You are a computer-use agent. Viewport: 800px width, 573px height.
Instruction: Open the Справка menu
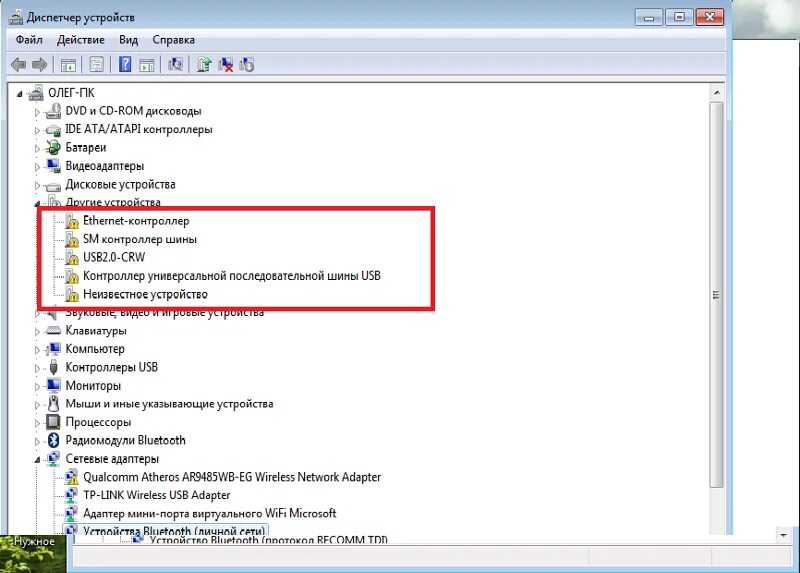(x=173, y=40)
